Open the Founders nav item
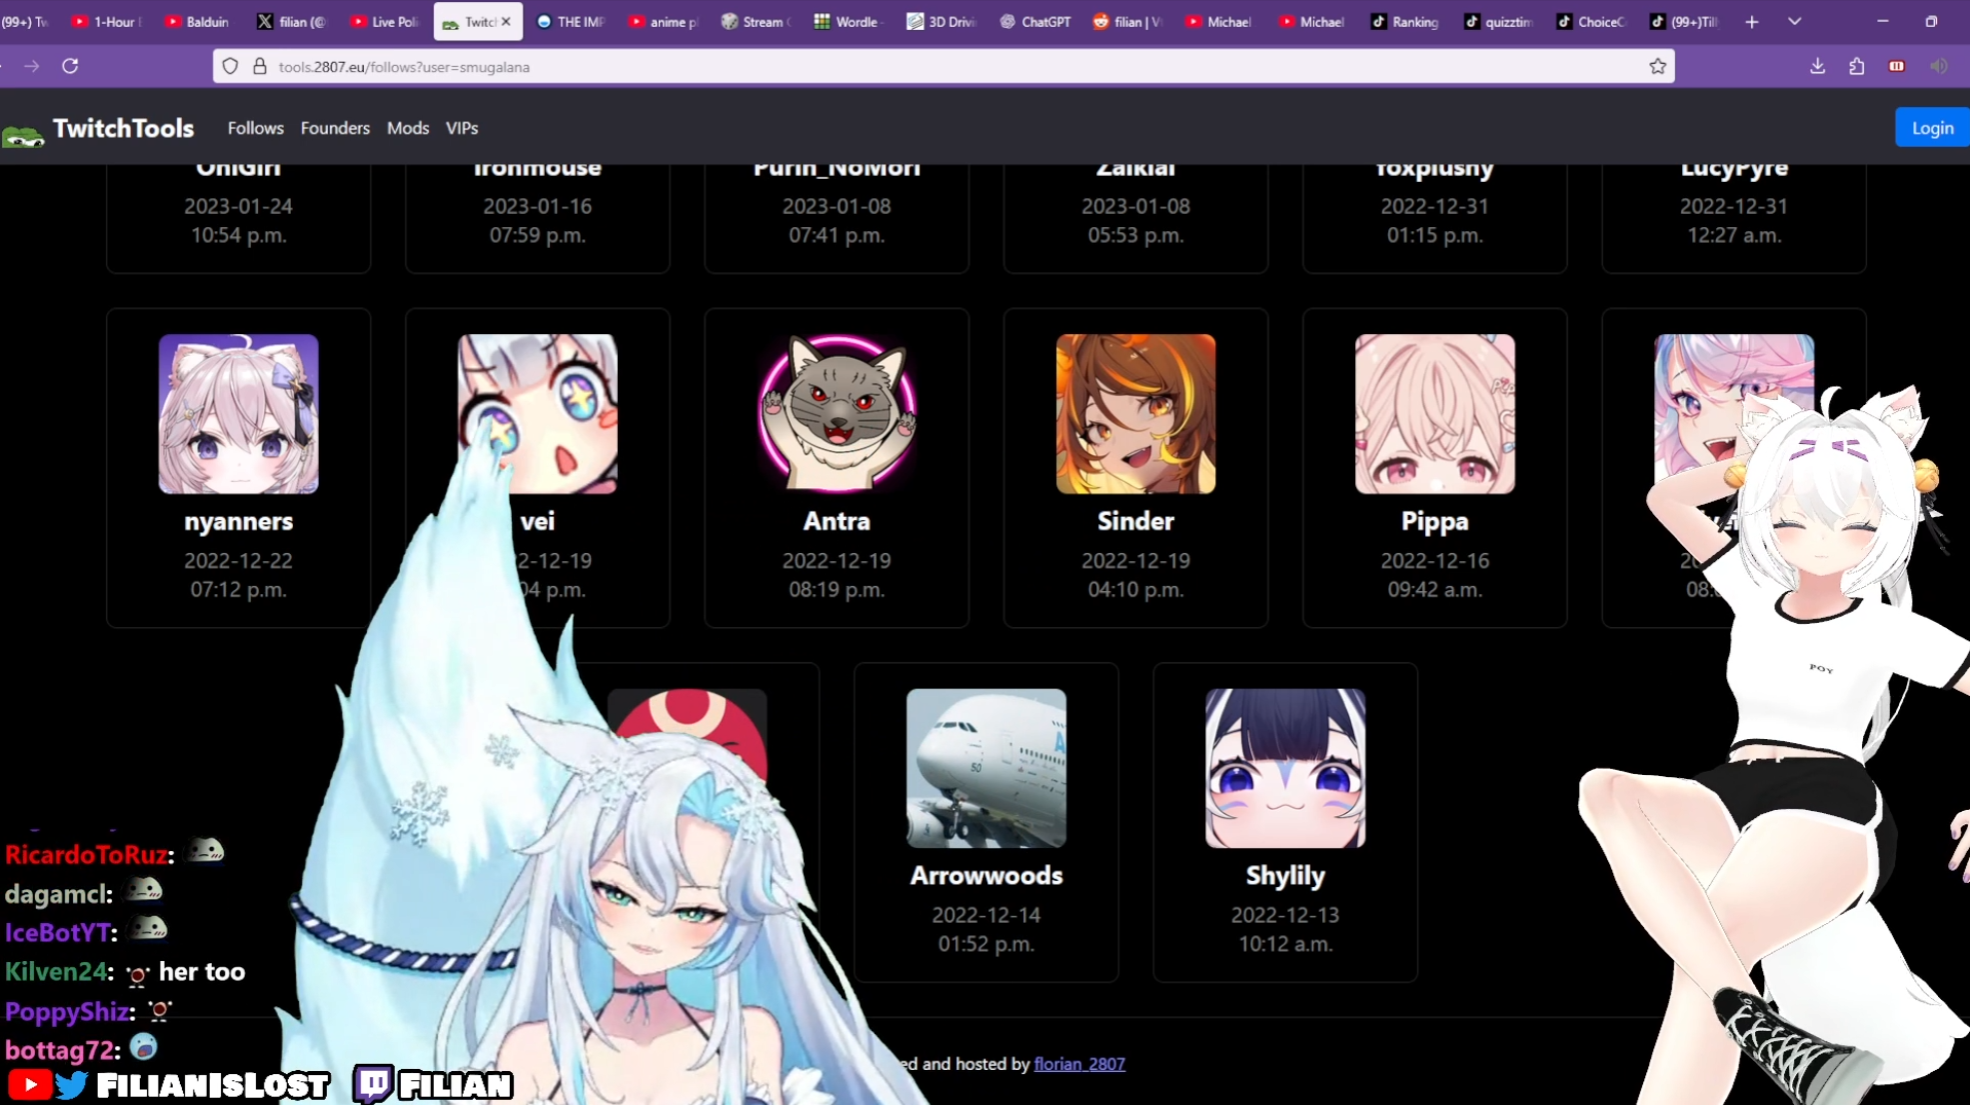The width and height of the screenshot is (1970, 1105). (x=335, y=128)
